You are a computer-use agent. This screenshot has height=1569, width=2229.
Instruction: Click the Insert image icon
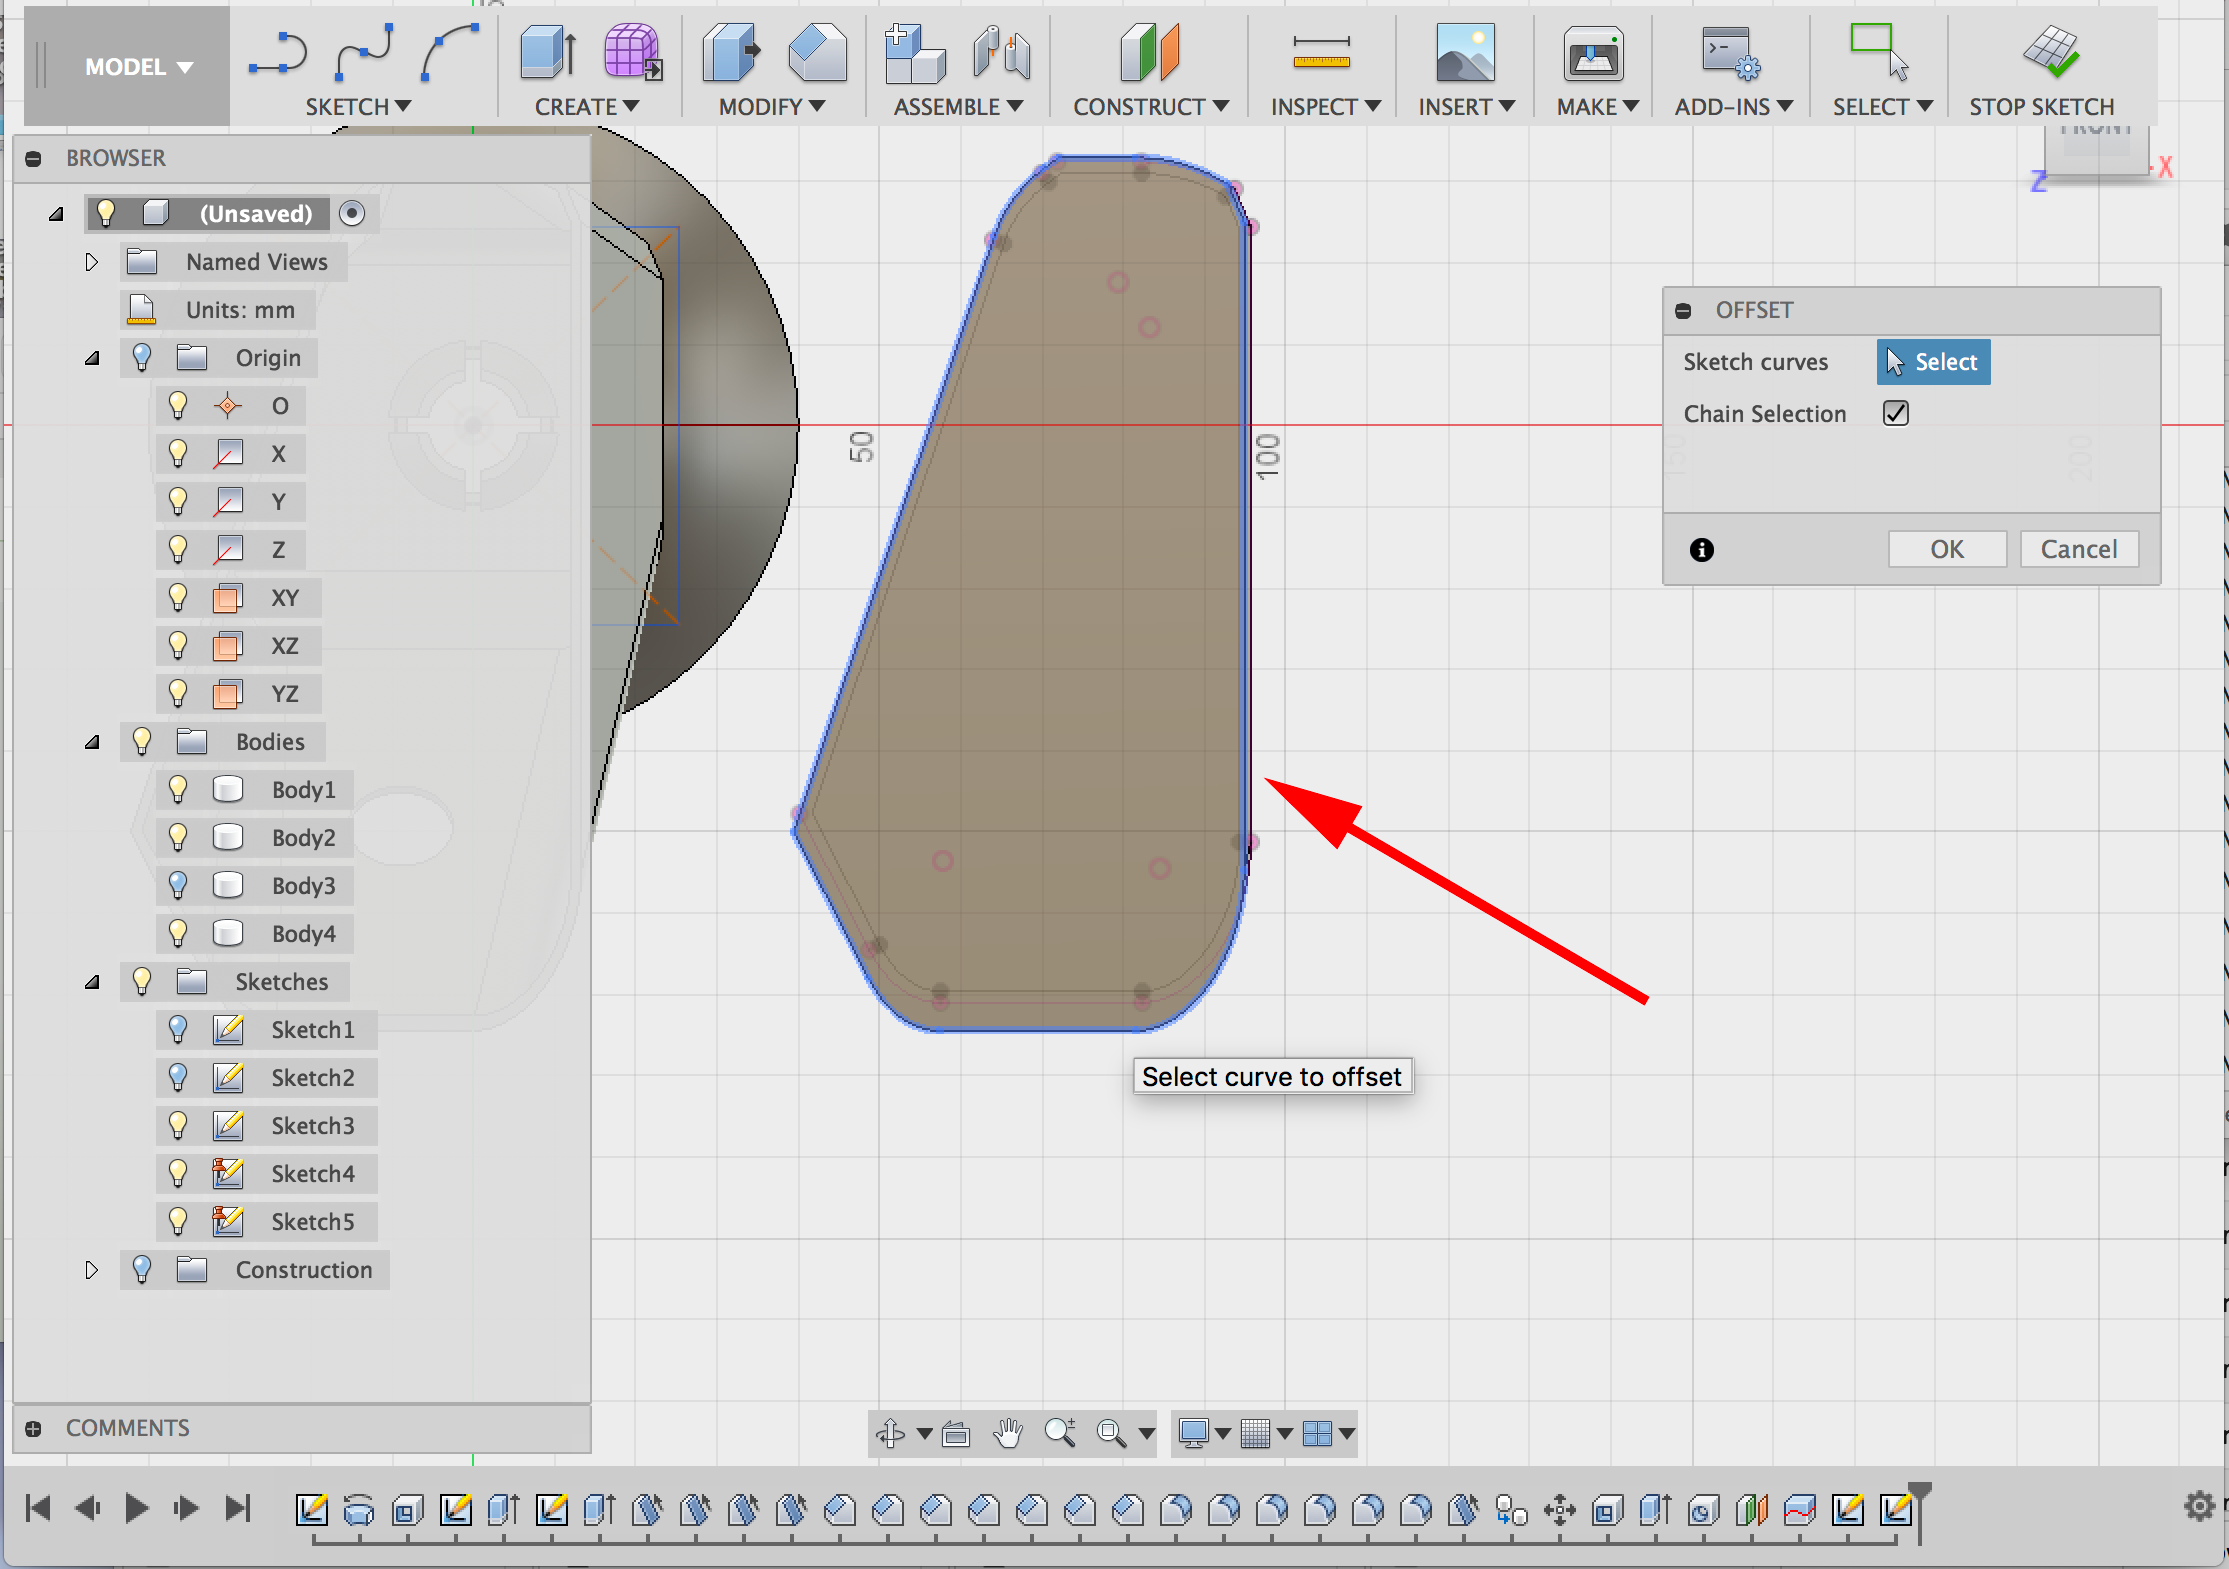pos(1465,52)
